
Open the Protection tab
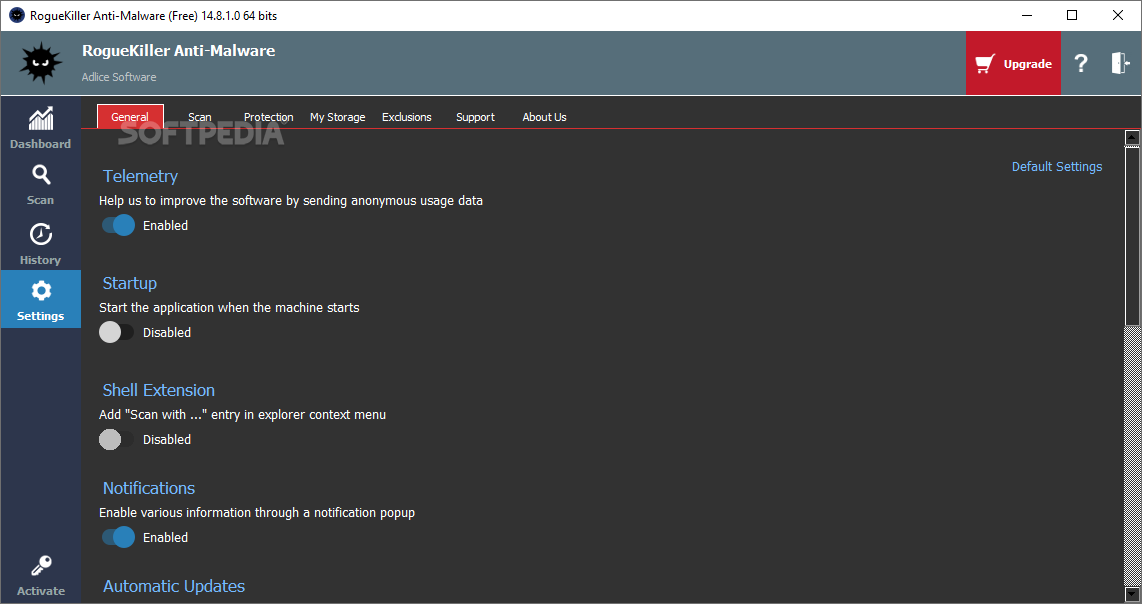point(269,117)
